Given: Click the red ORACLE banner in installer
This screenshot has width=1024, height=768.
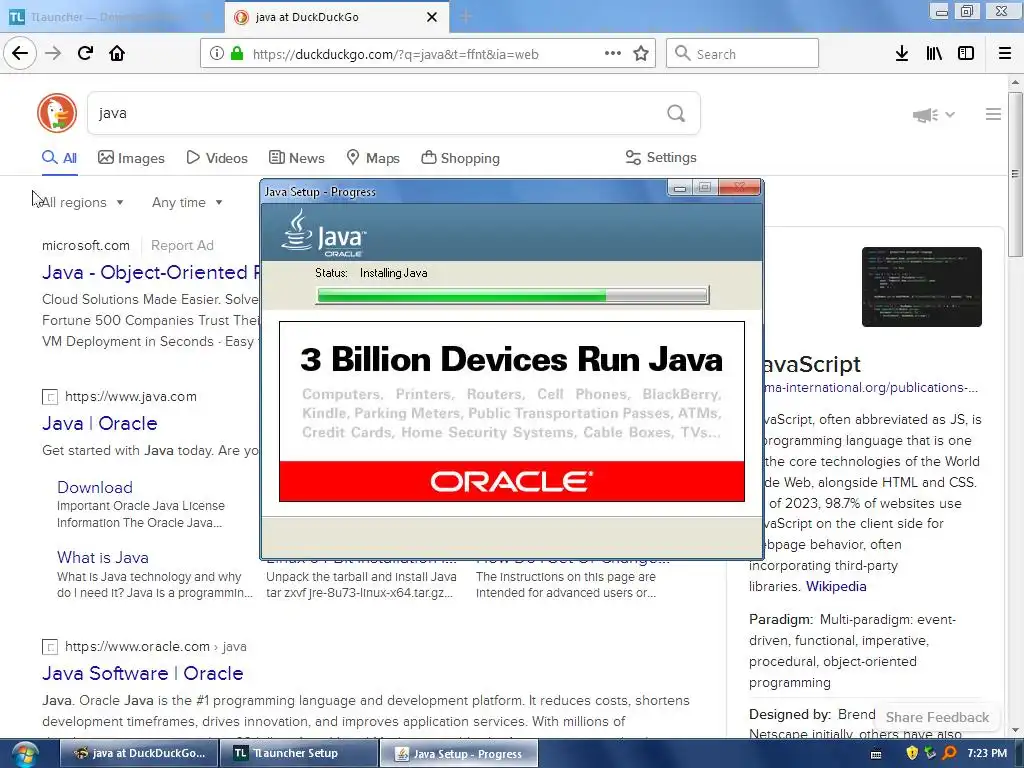Looking at the screenshot, I should click(x=512, y=481).
